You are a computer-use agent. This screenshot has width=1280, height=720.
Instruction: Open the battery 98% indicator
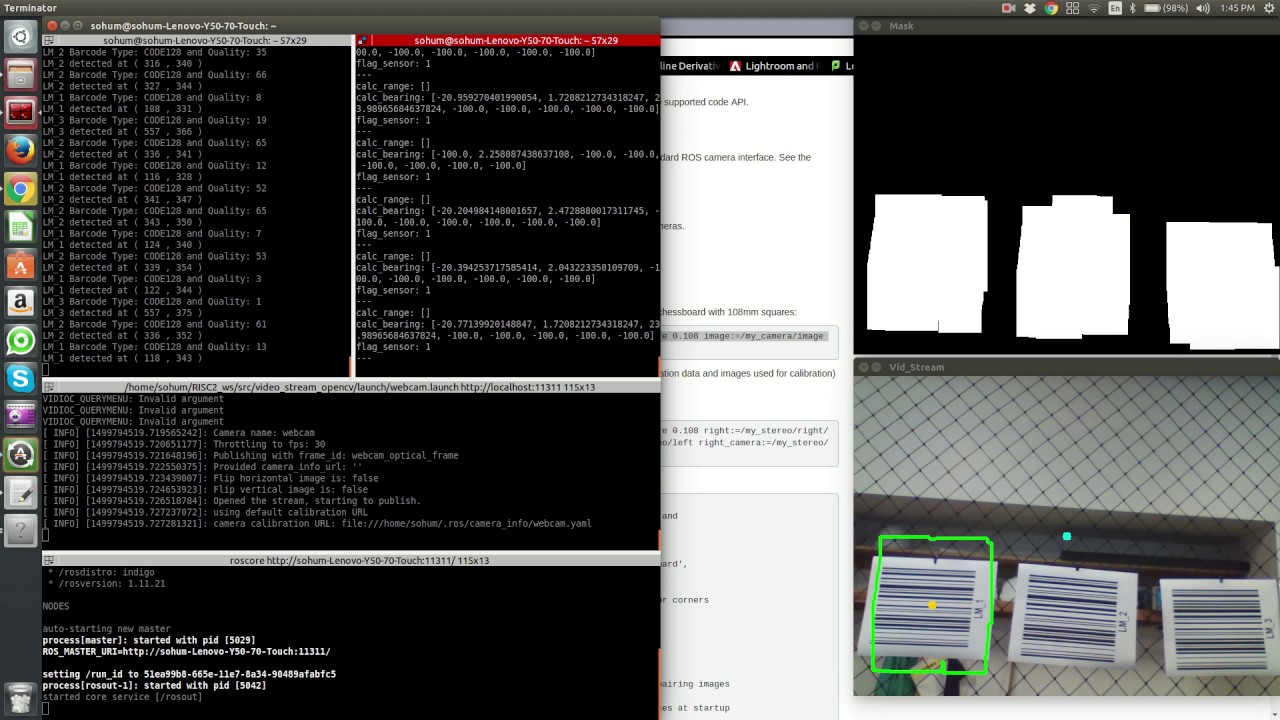click(x=1166, y=8)
